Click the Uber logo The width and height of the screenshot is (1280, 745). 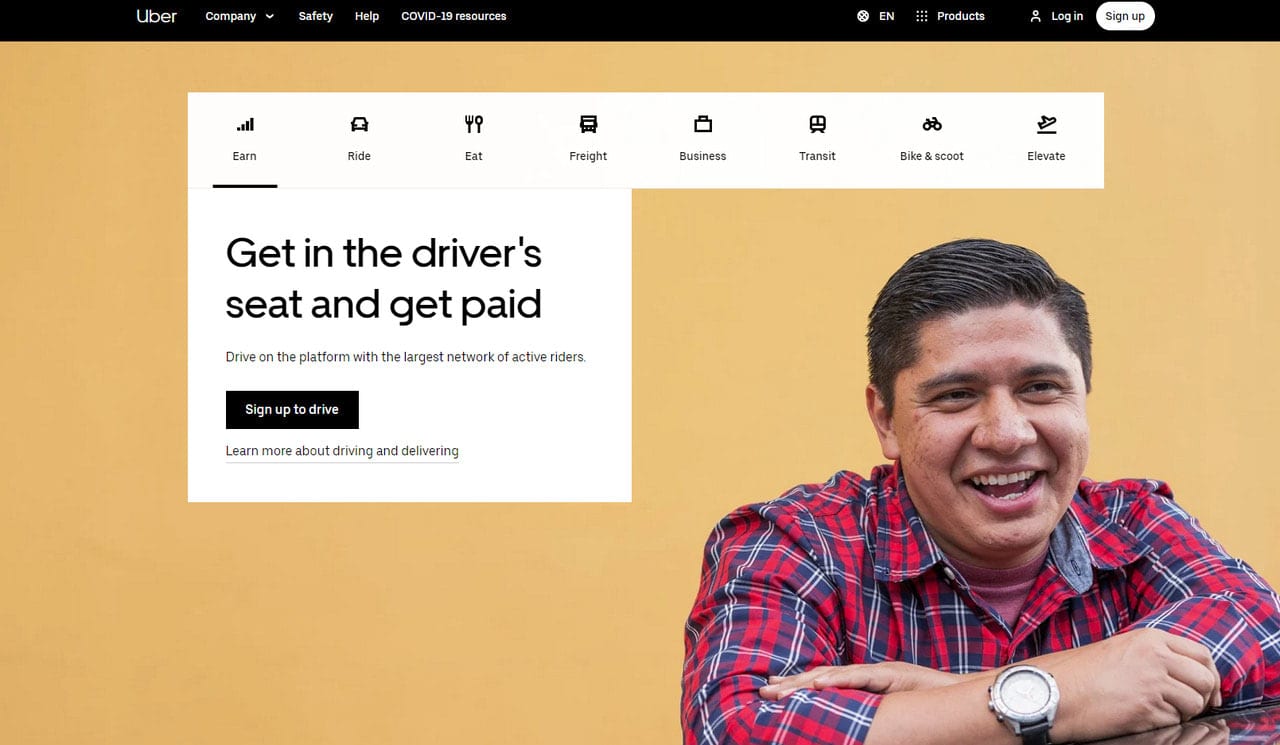point(156,16)
